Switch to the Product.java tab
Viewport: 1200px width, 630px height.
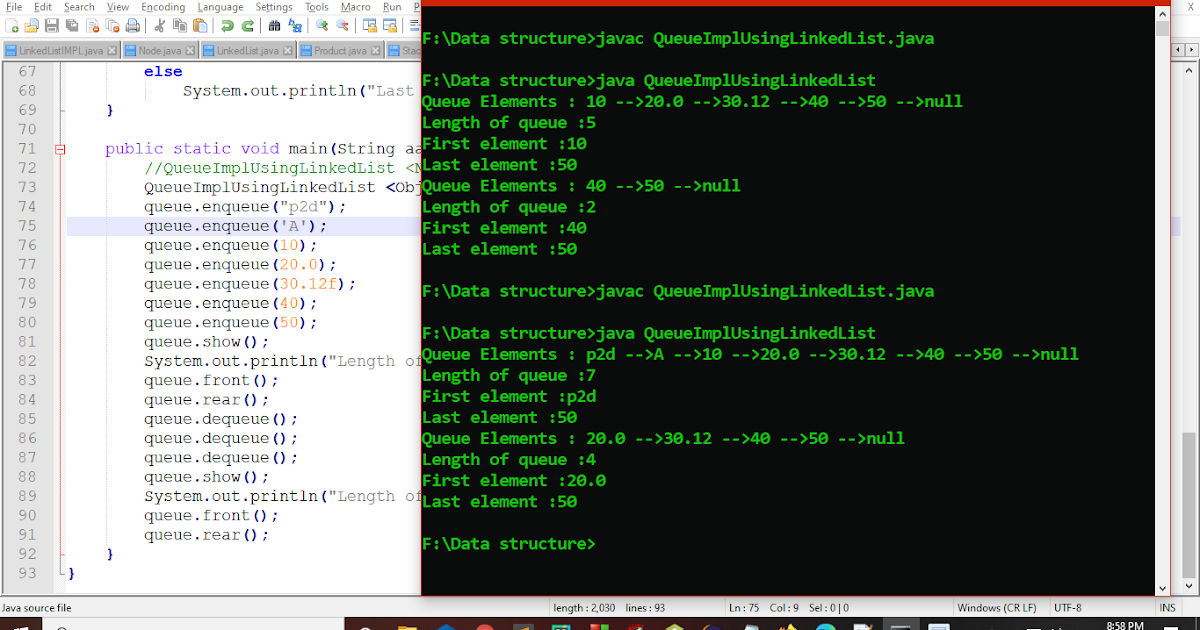(339, 49)
